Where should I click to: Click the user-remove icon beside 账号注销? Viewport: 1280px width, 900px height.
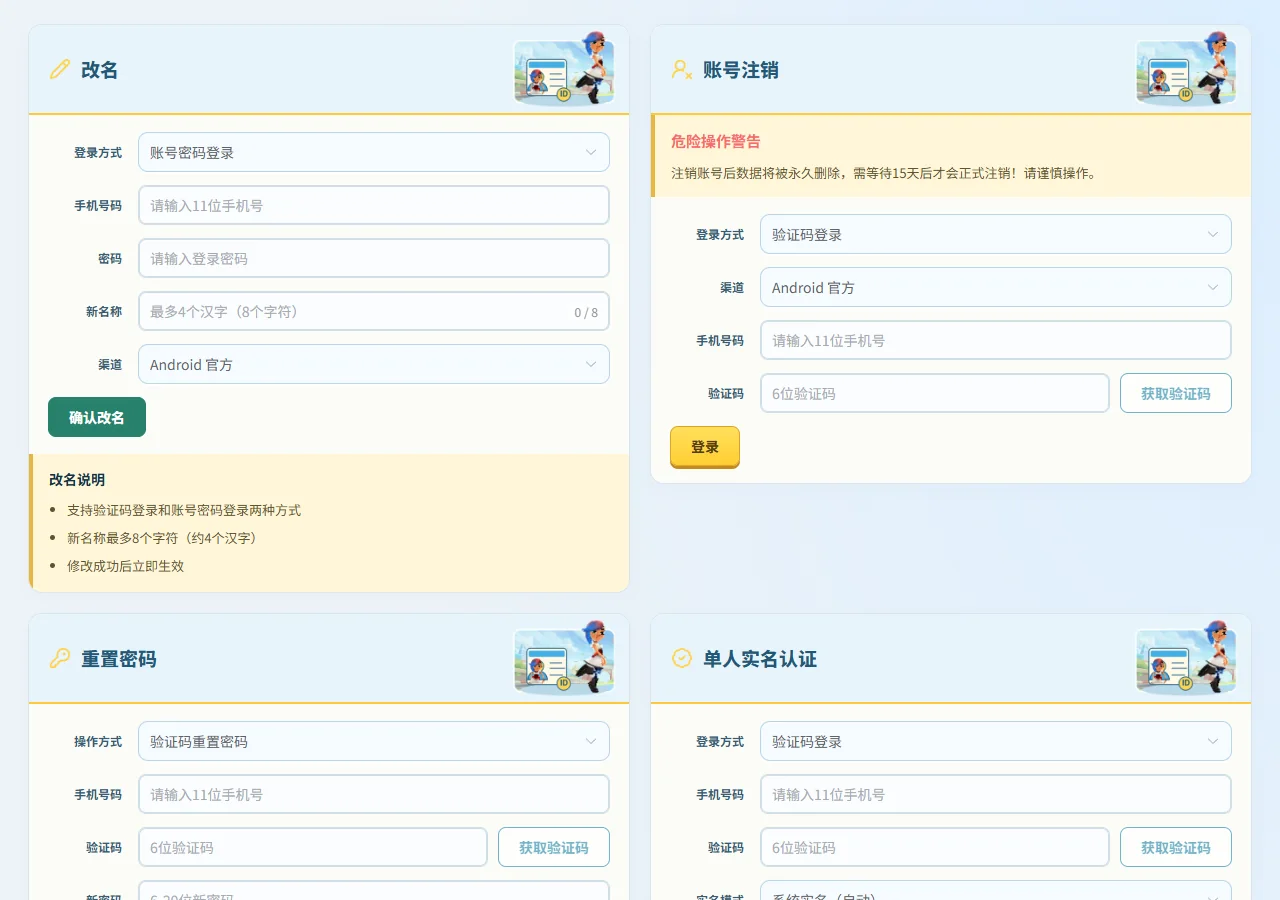682,69
